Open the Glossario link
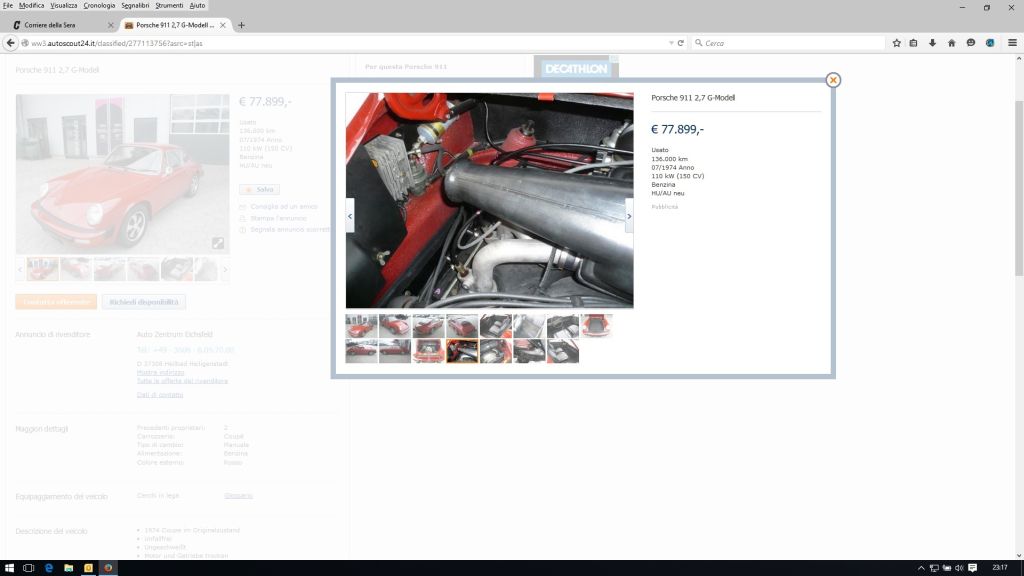1024x576 pixels. [x=238, y=496]
